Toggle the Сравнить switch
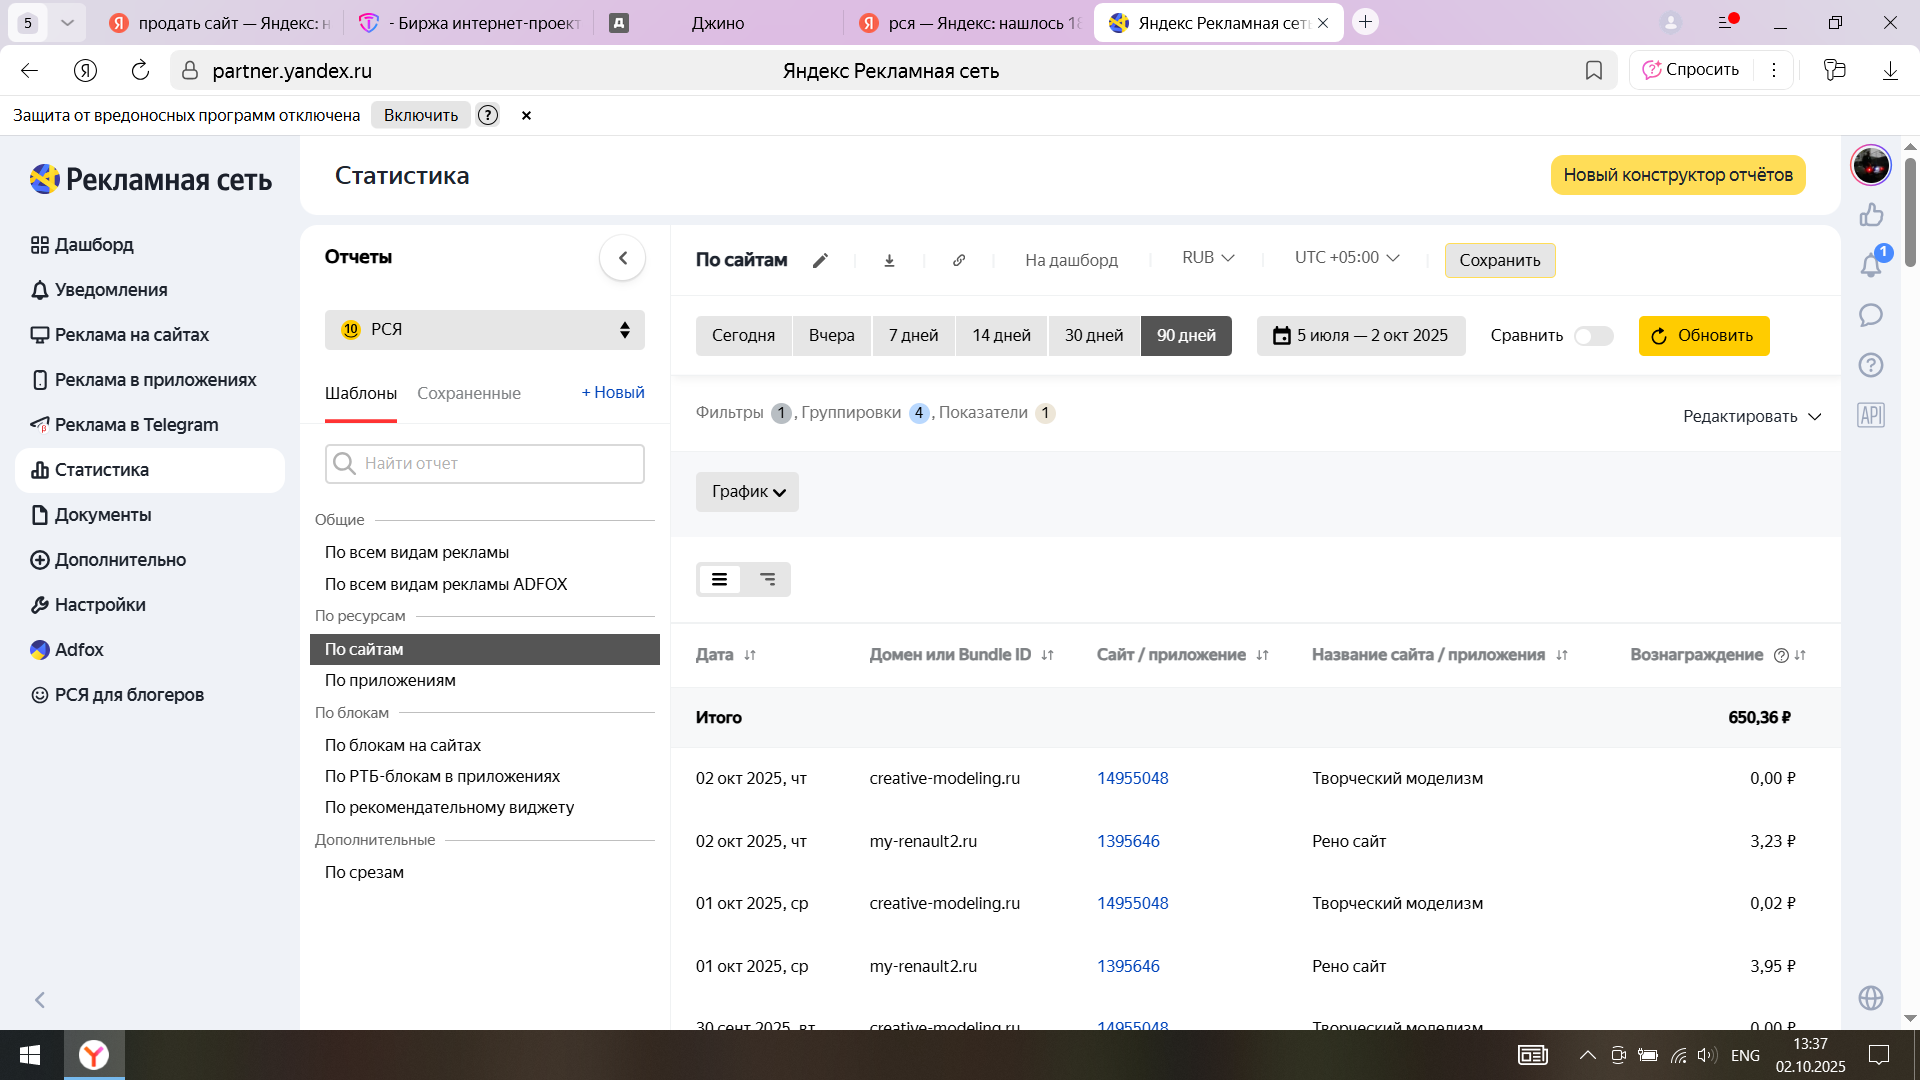Viewport: 1920px width, 1080px height. pyautogui.click(x=1593, y=336)
